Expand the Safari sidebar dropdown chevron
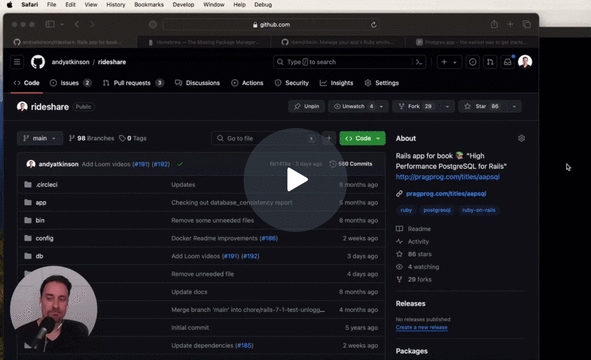The height and width of the screenshot is (360, 591). click(62, 25)
